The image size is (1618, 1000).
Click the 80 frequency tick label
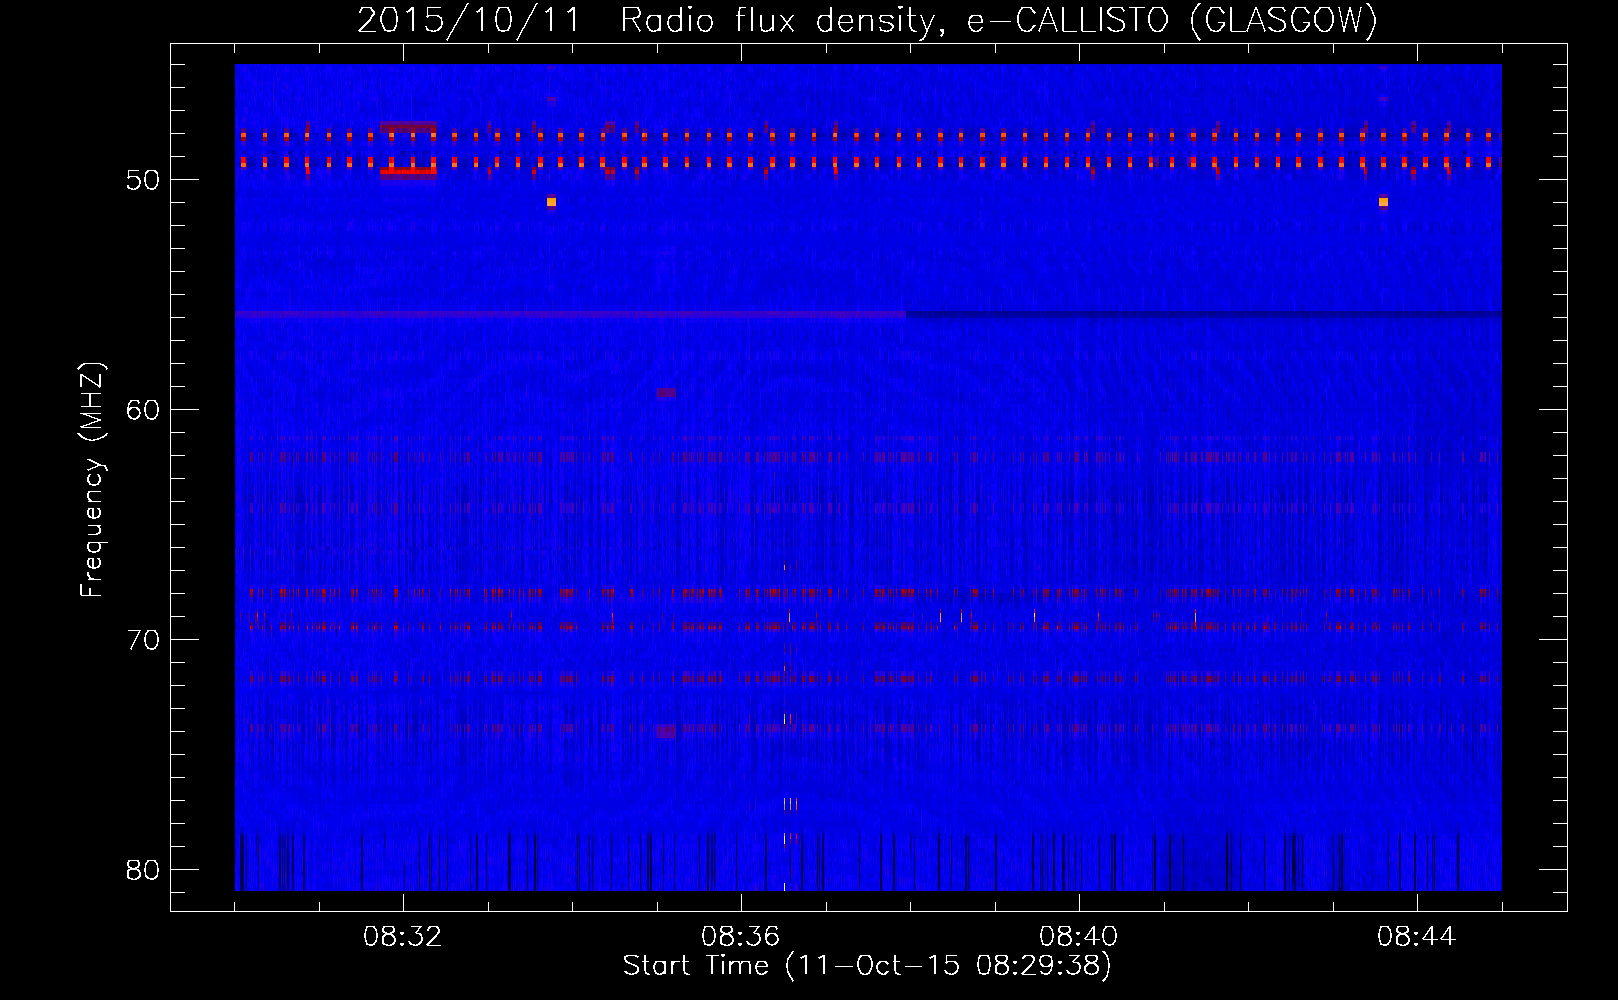(x=143, y=870)
